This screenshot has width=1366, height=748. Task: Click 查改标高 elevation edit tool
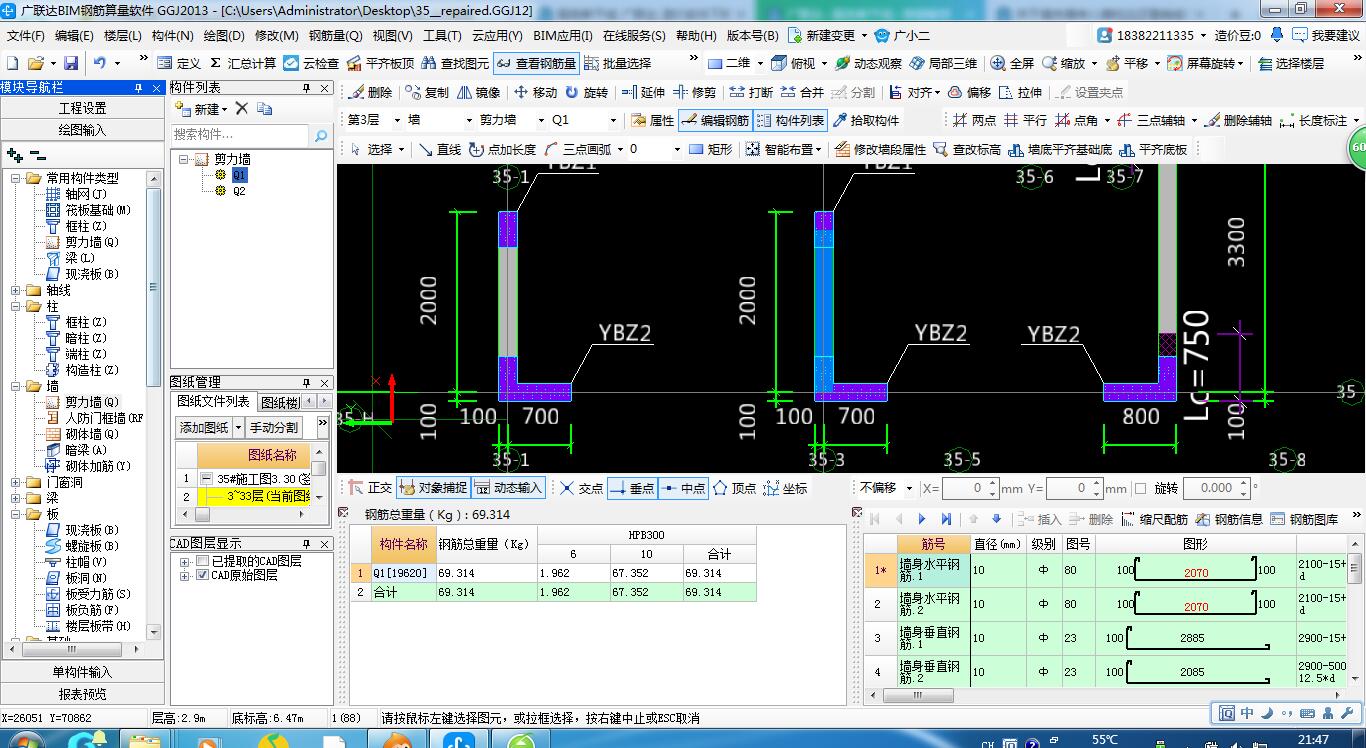pos(967,149)
